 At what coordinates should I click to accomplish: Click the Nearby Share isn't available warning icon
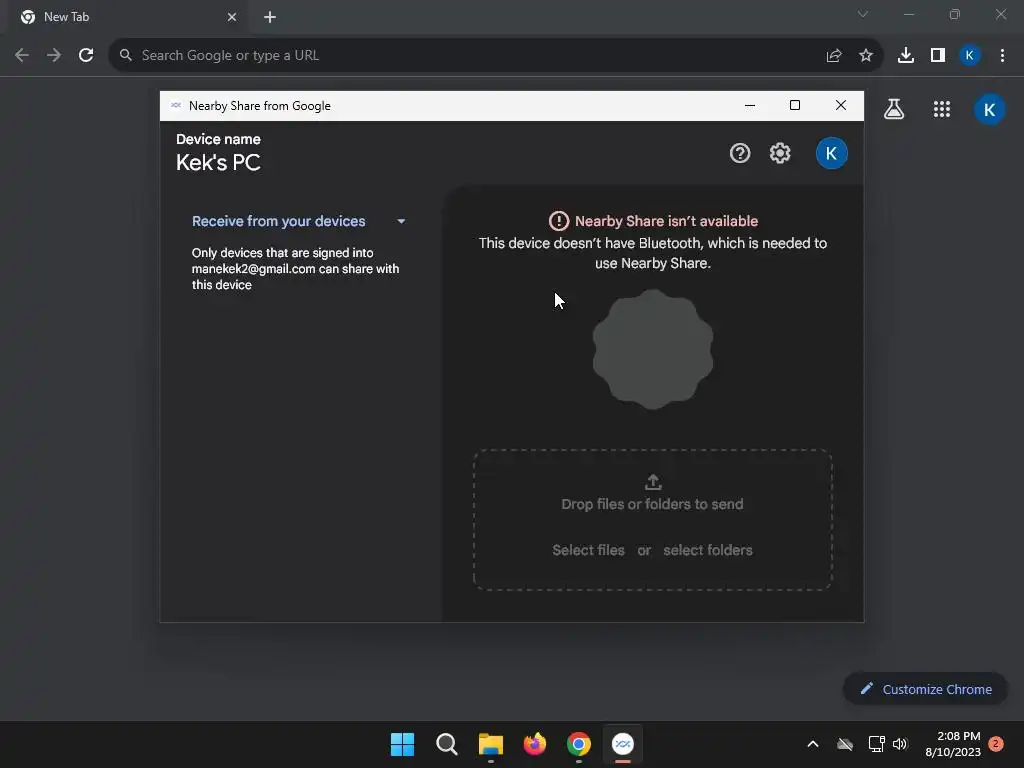pos(558,221)
